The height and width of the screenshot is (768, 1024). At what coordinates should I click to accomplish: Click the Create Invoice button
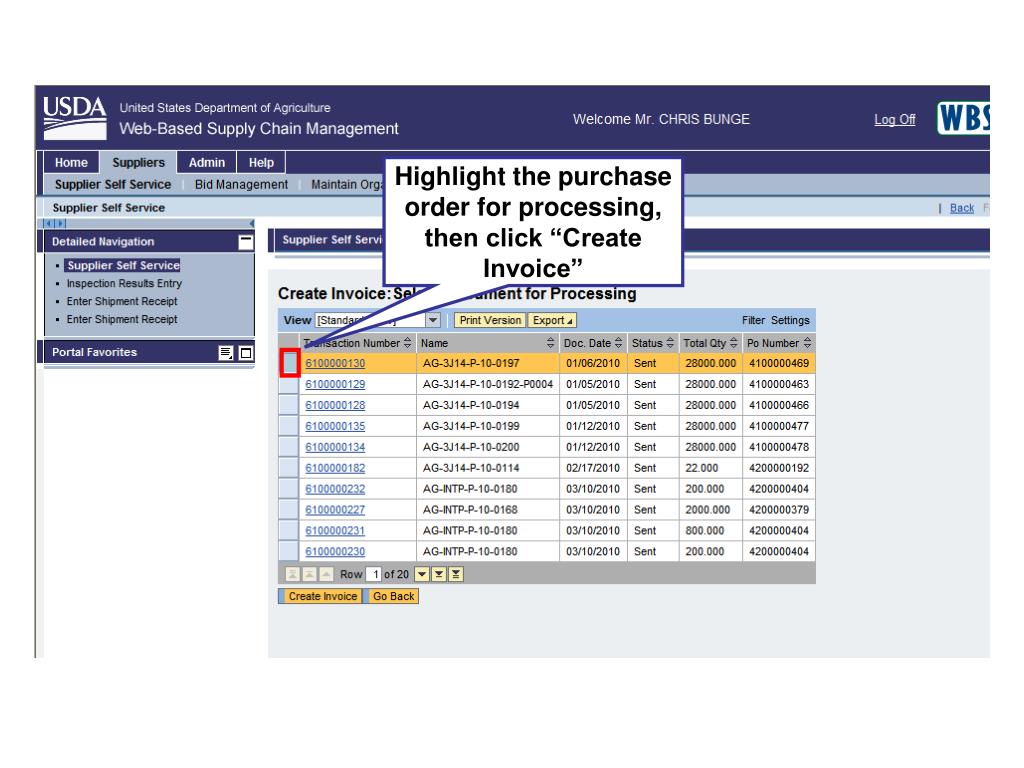(x=323, y=596)
